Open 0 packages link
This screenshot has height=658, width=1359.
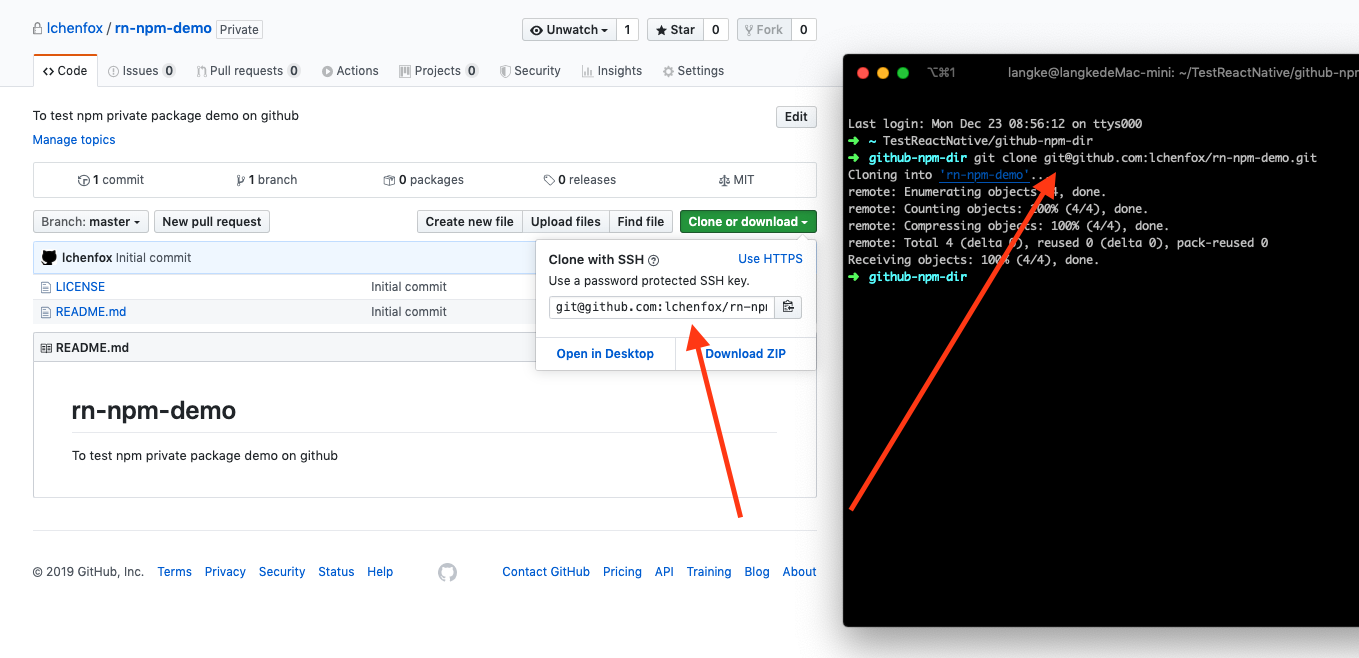(x=424, y=180)
